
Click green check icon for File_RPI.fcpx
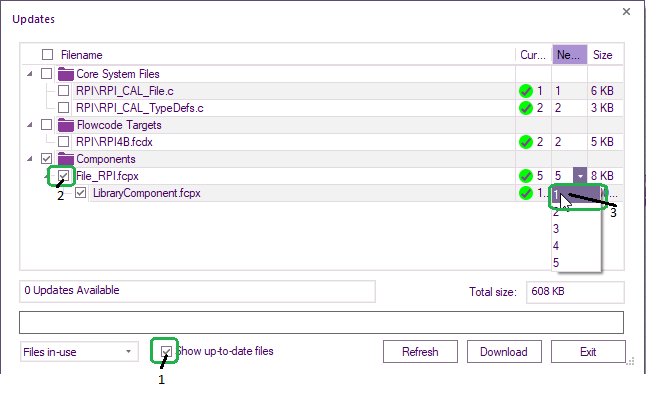pyautogui.click(x=526, y=176)
